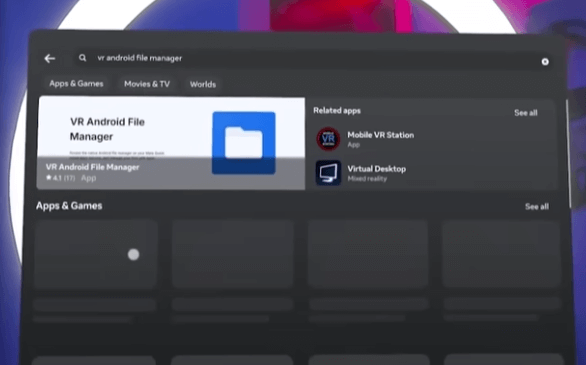Open the Mobile VR Station listing title
The height and width of the screenshot is (365, 586).
pos(380,135)
